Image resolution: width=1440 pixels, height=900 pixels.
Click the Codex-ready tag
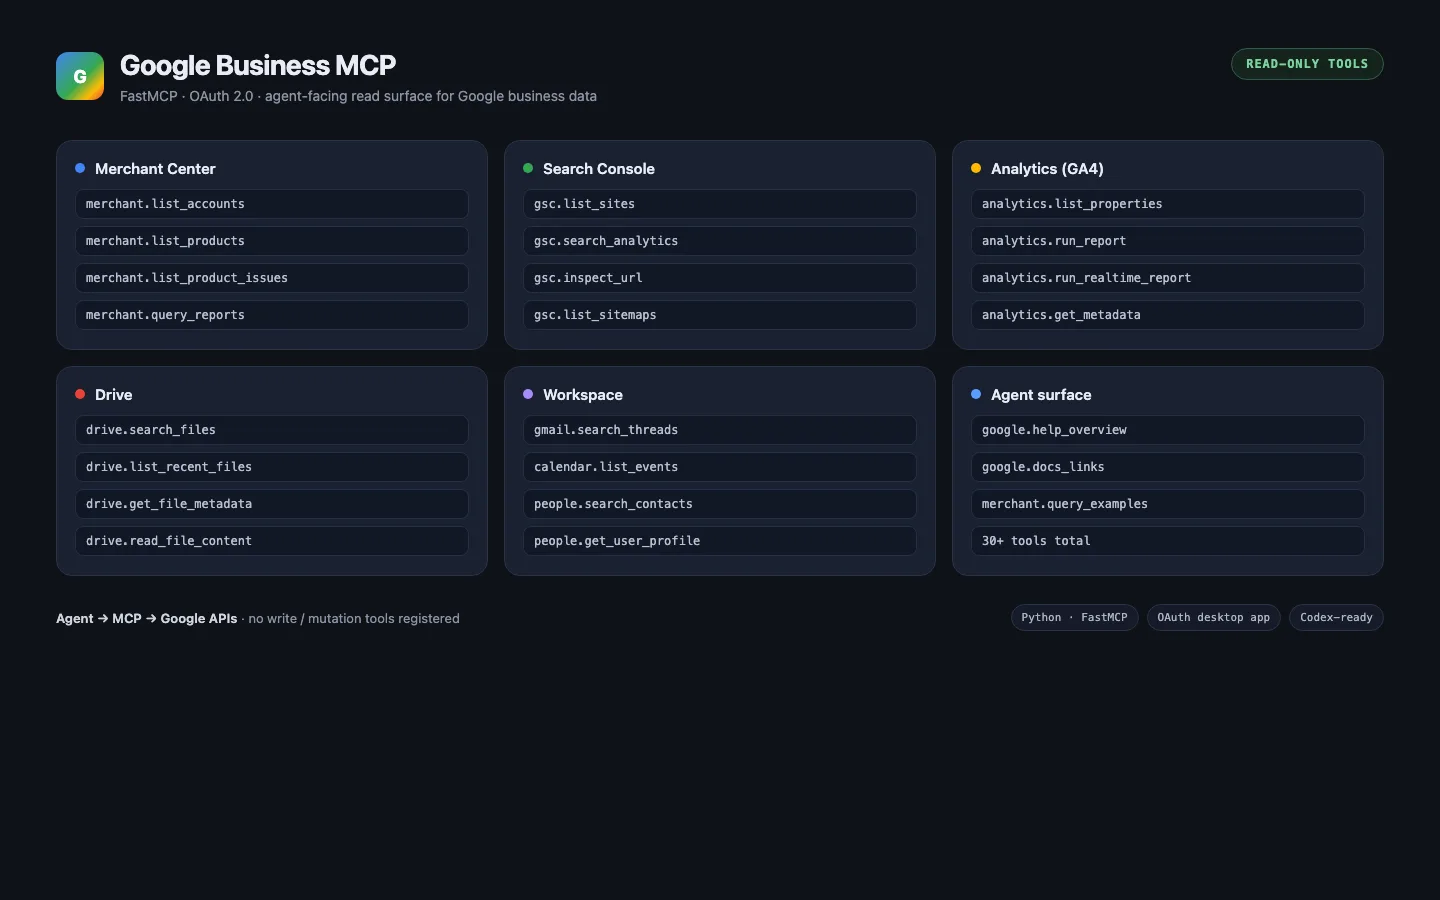click(1336, 618)
